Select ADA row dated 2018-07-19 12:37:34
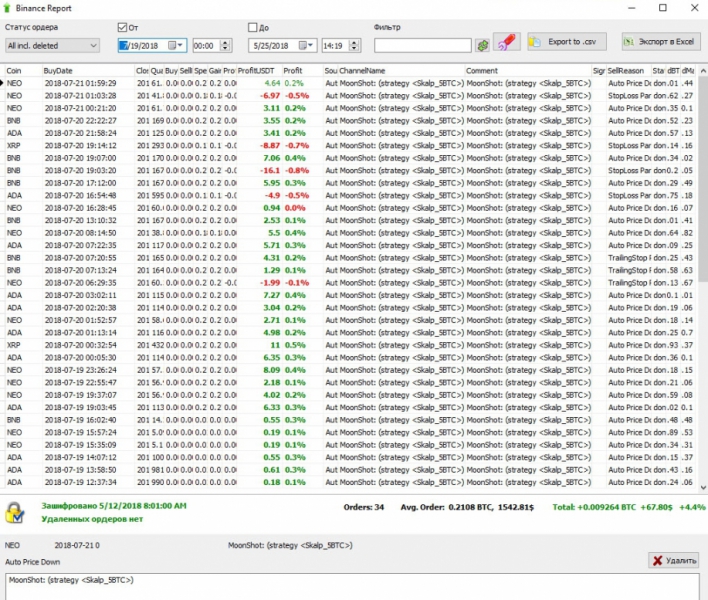This screenshot has width=708, height=600. [350, 482]
